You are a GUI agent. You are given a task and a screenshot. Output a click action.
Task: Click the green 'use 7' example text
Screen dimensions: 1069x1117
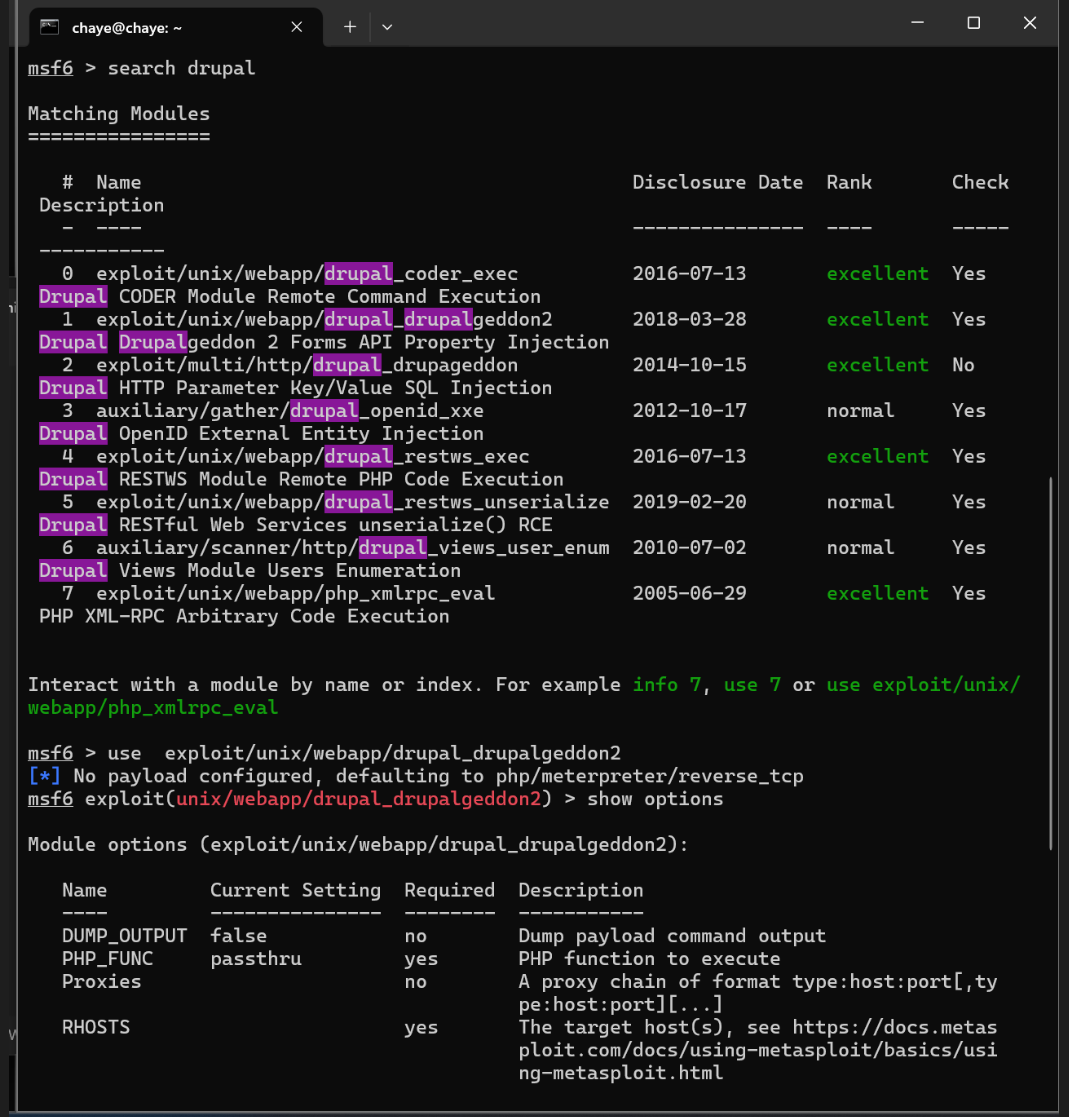[752, 685]
